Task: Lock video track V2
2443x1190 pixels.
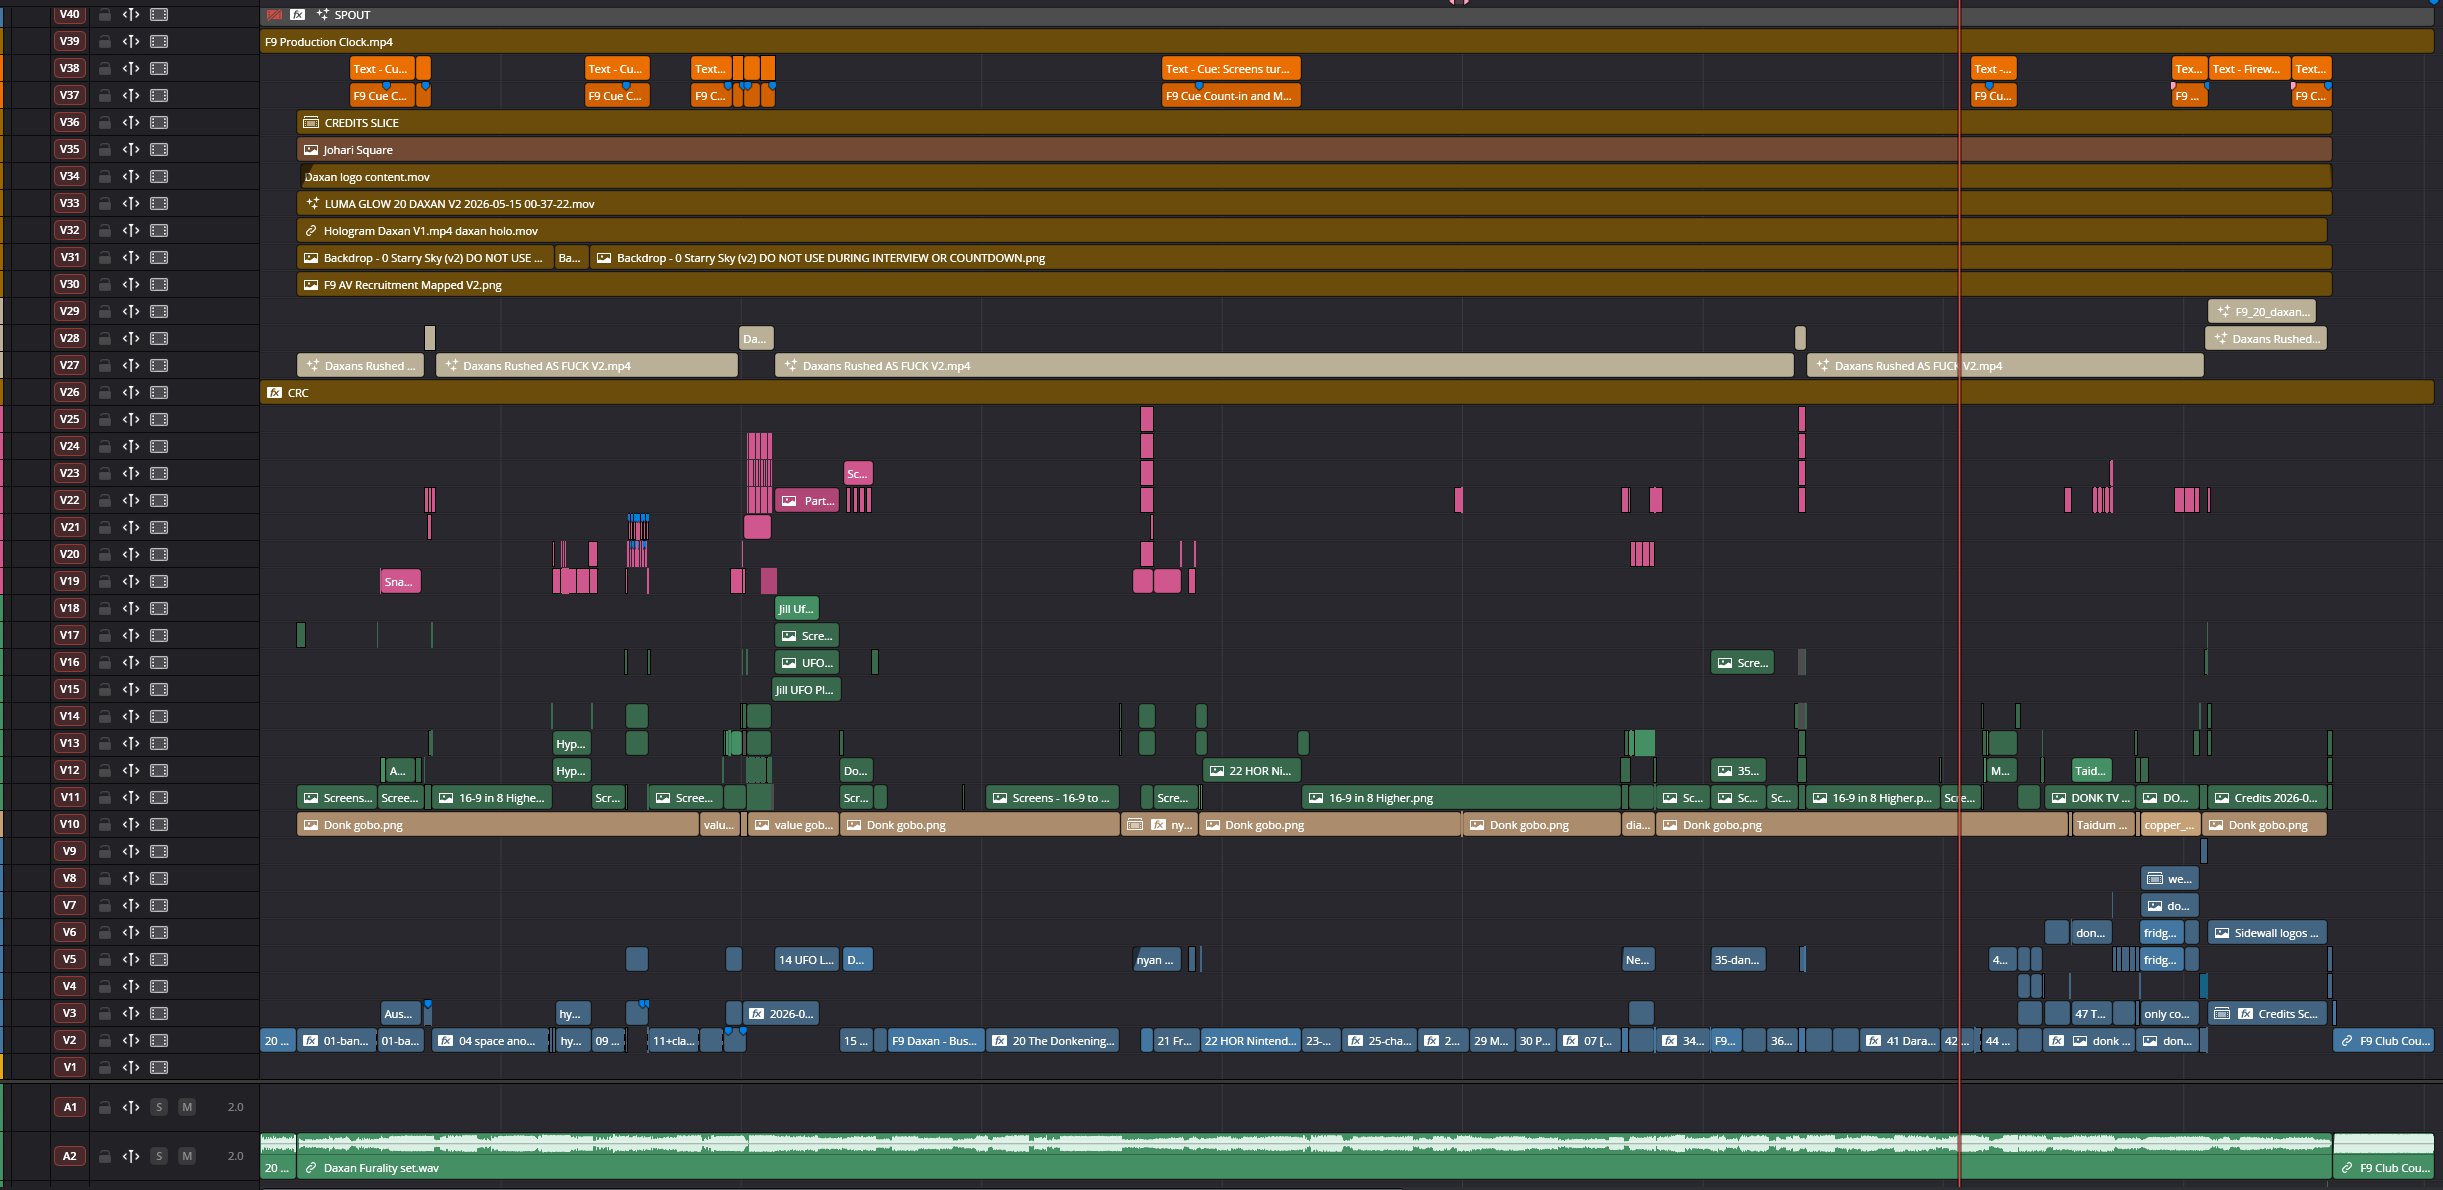Action: (104, 1040)
